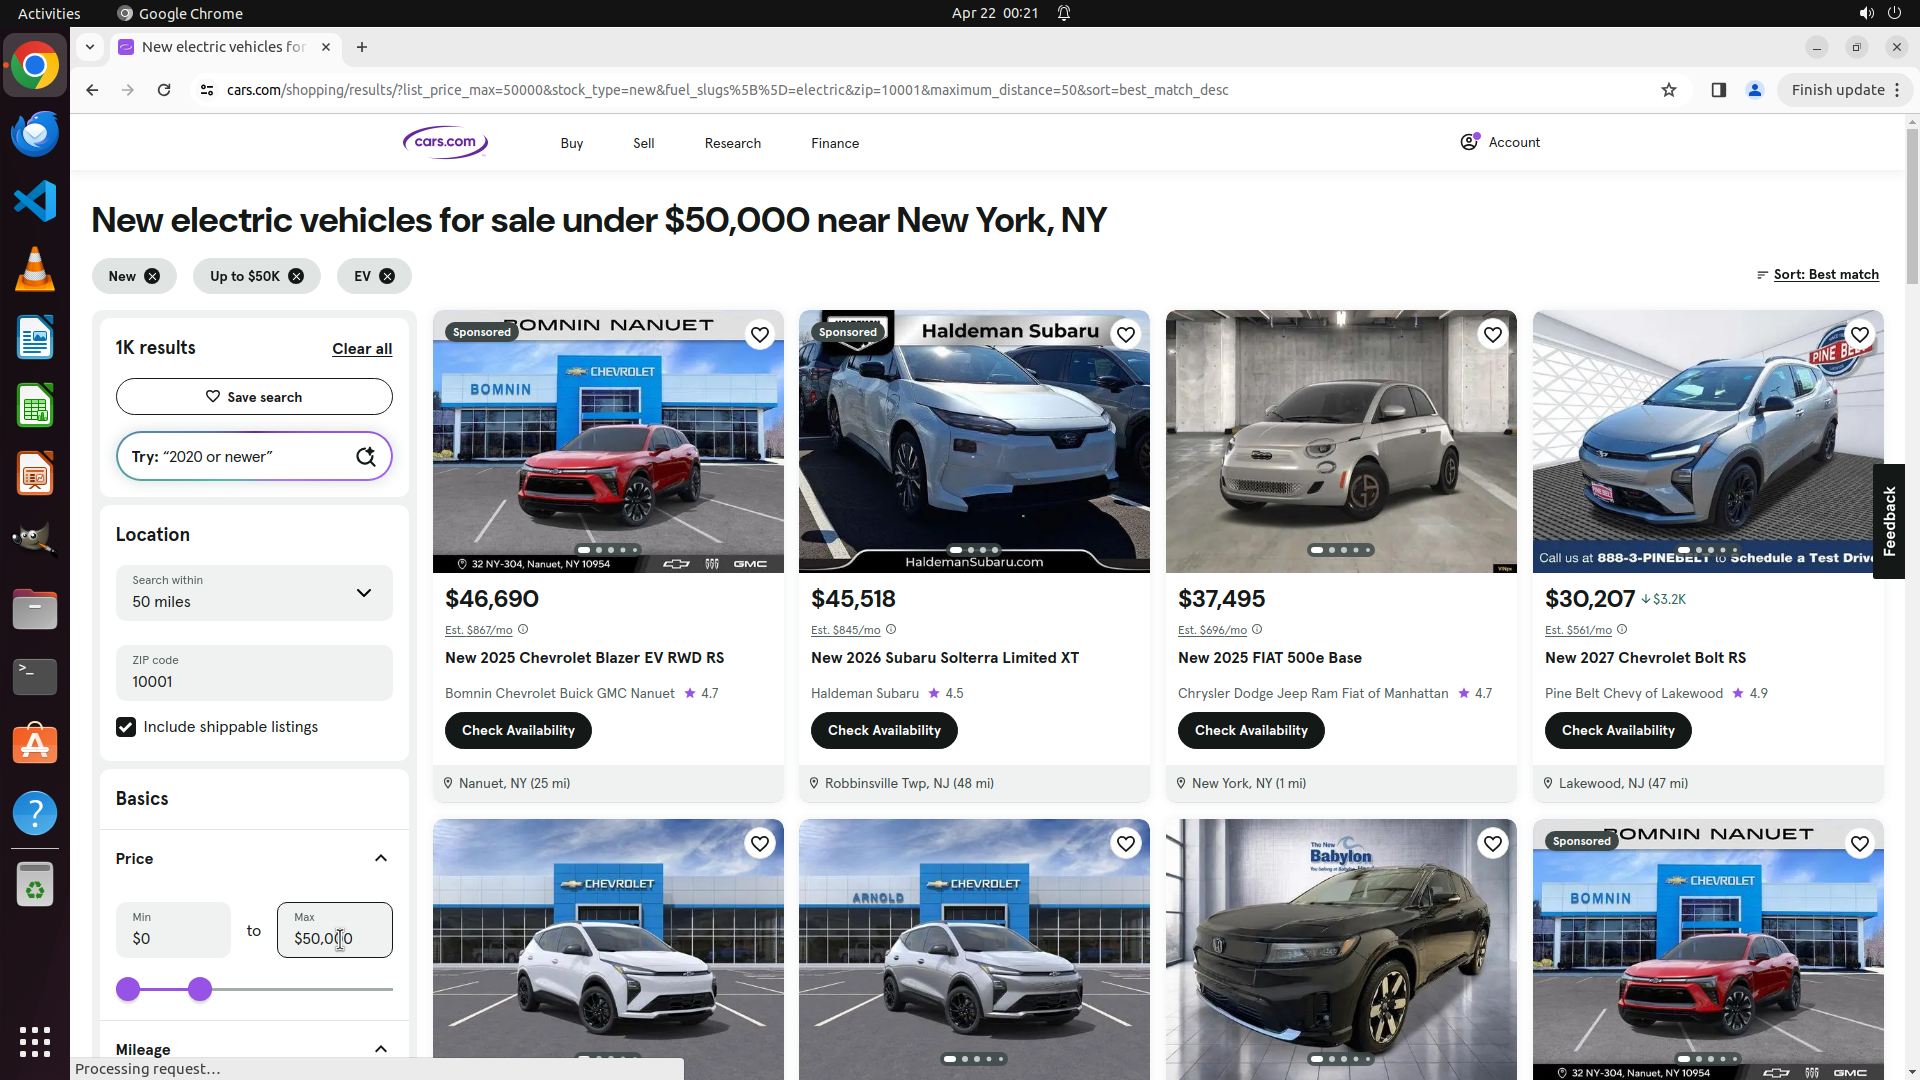The image size is (1920, 1080).
Task: Collapse the Price filter section
Action: pyautogui.click(x=381, y=858)
